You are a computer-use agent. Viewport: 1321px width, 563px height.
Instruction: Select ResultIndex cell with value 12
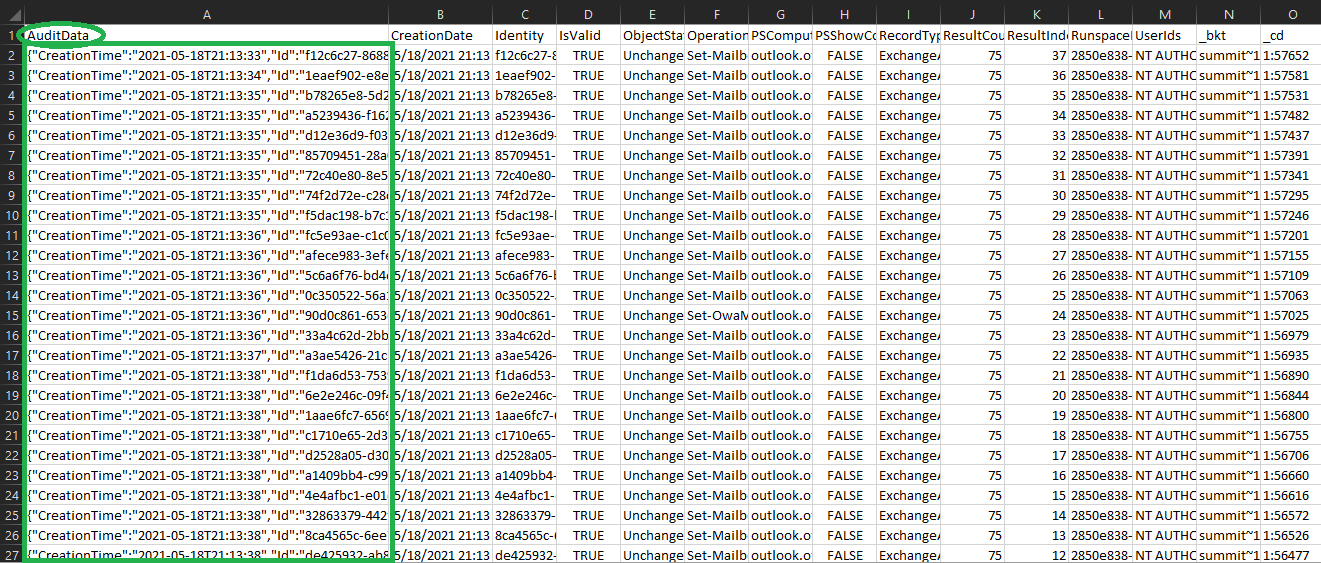pos(1036,555)
